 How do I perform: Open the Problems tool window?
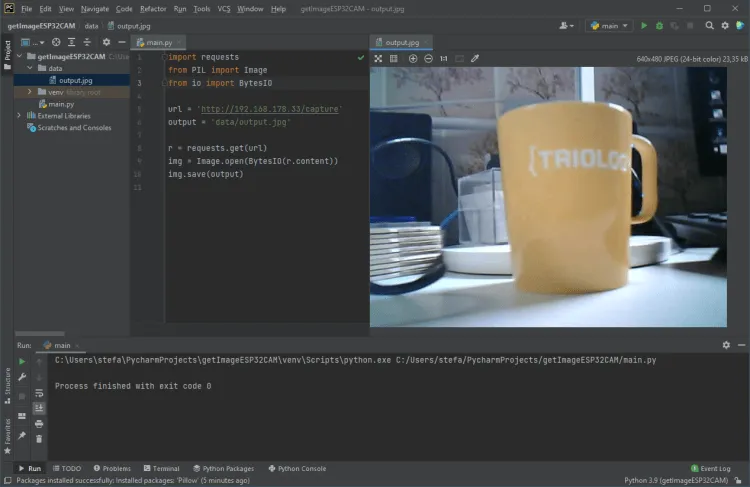point(112,468)
